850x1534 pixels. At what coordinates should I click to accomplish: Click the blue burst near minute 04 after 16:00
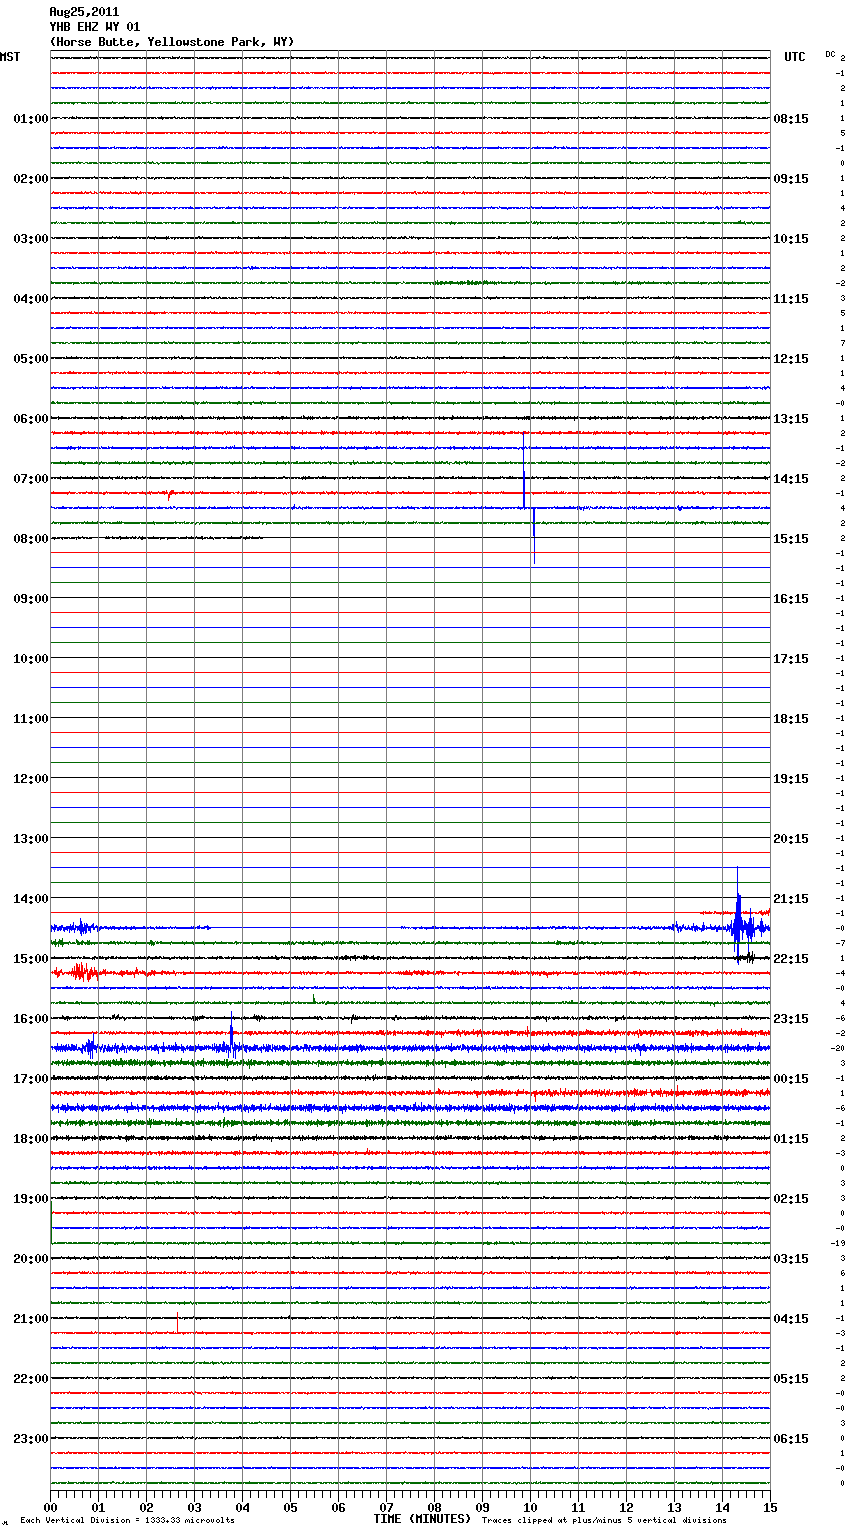pos(232,1037)
